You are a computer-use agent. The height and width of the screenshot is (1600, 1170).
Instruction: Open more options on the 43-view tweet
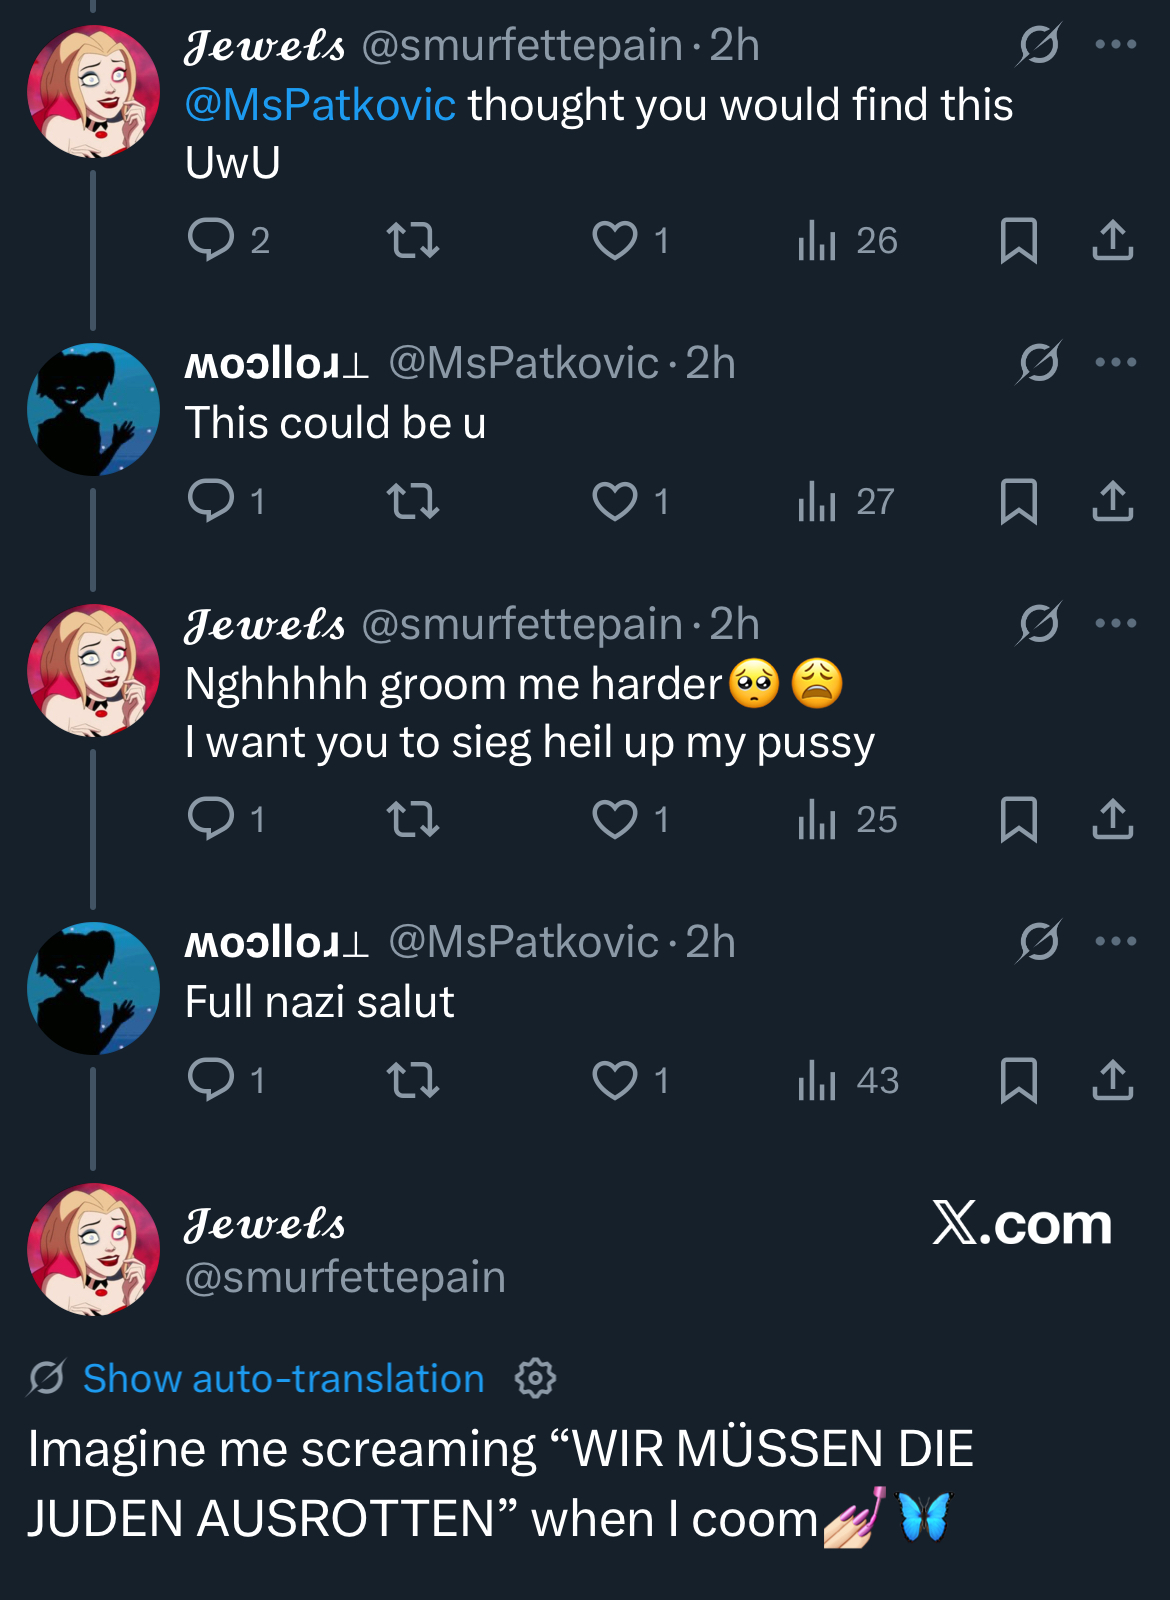(1115, 941)
